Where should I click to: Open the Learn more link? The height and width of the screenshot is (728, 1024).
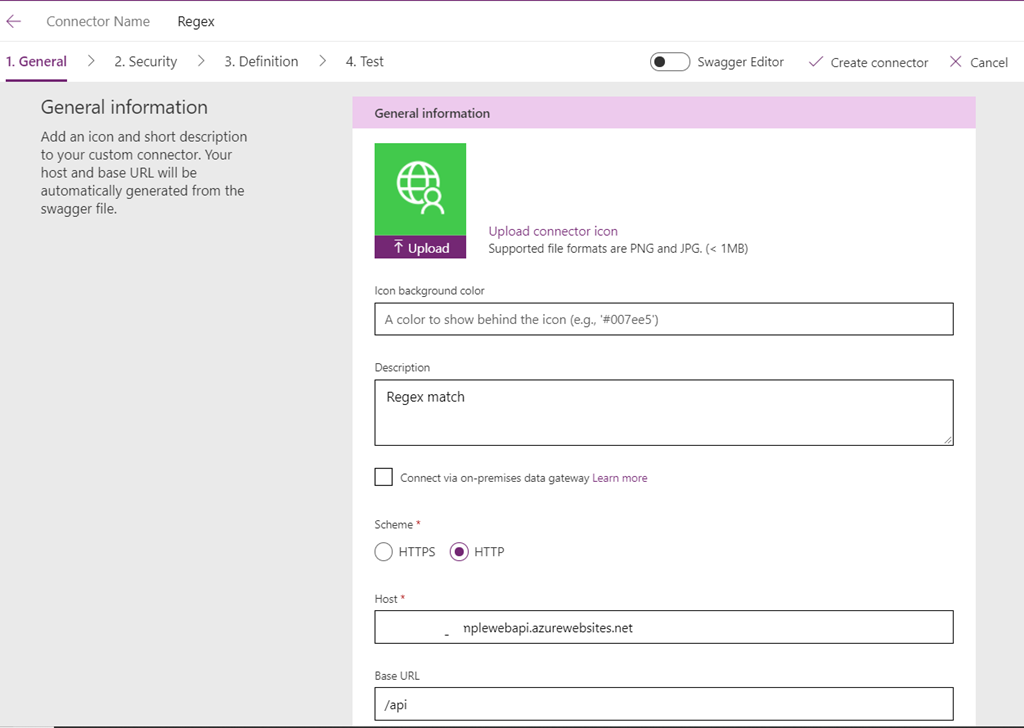tap(620, 478)
